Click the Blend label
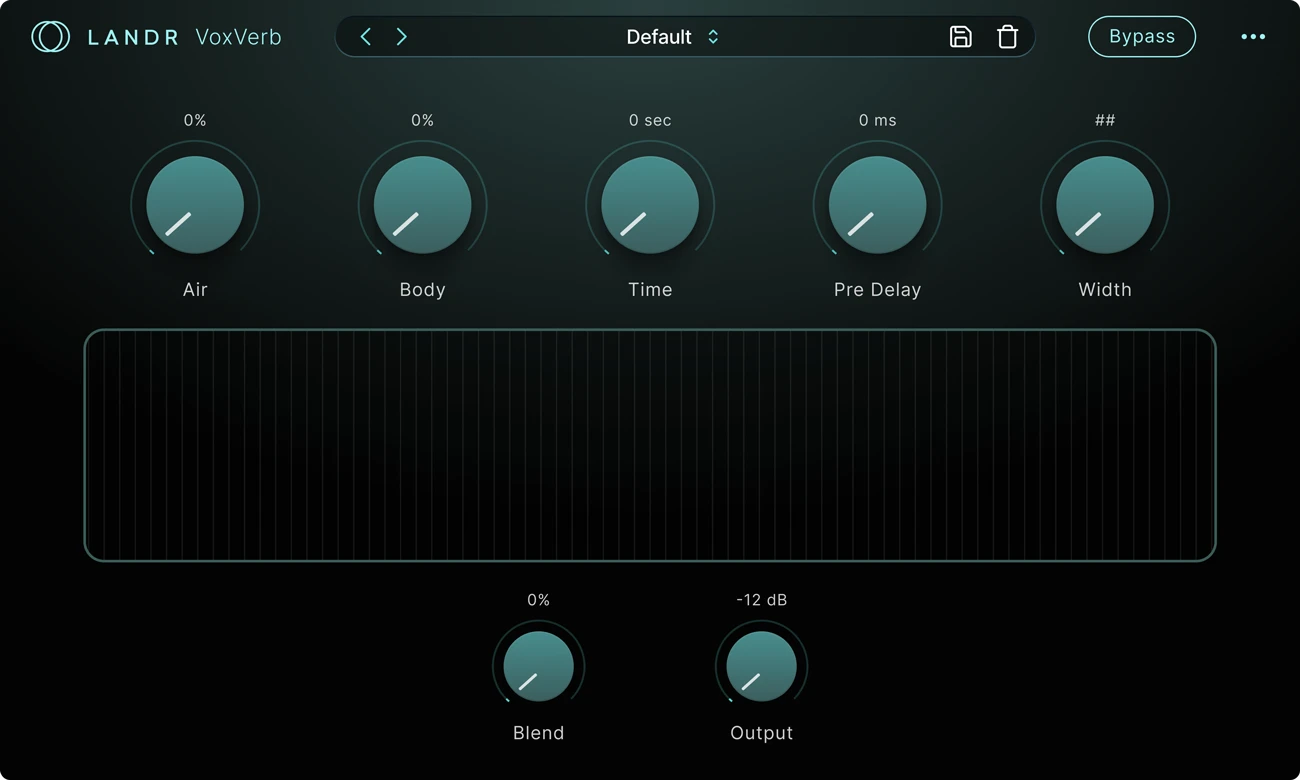Screen dimensions: 1300x780 (x=538, y=733)
